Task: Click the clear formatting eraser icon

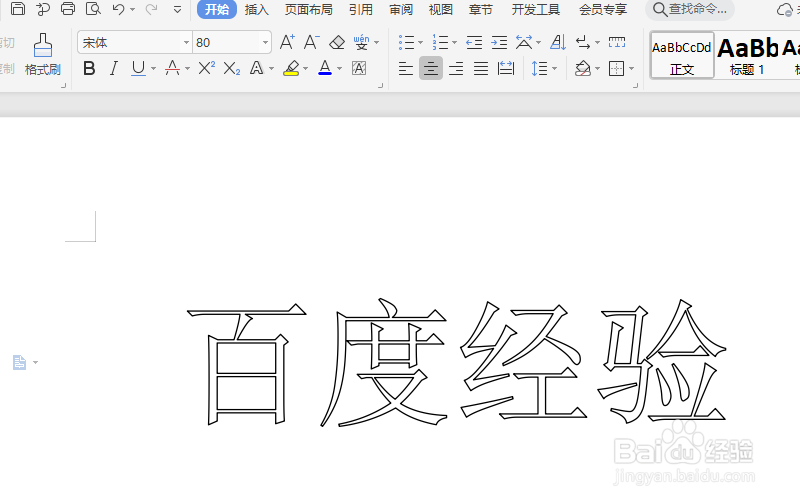Action: [337, 42]
